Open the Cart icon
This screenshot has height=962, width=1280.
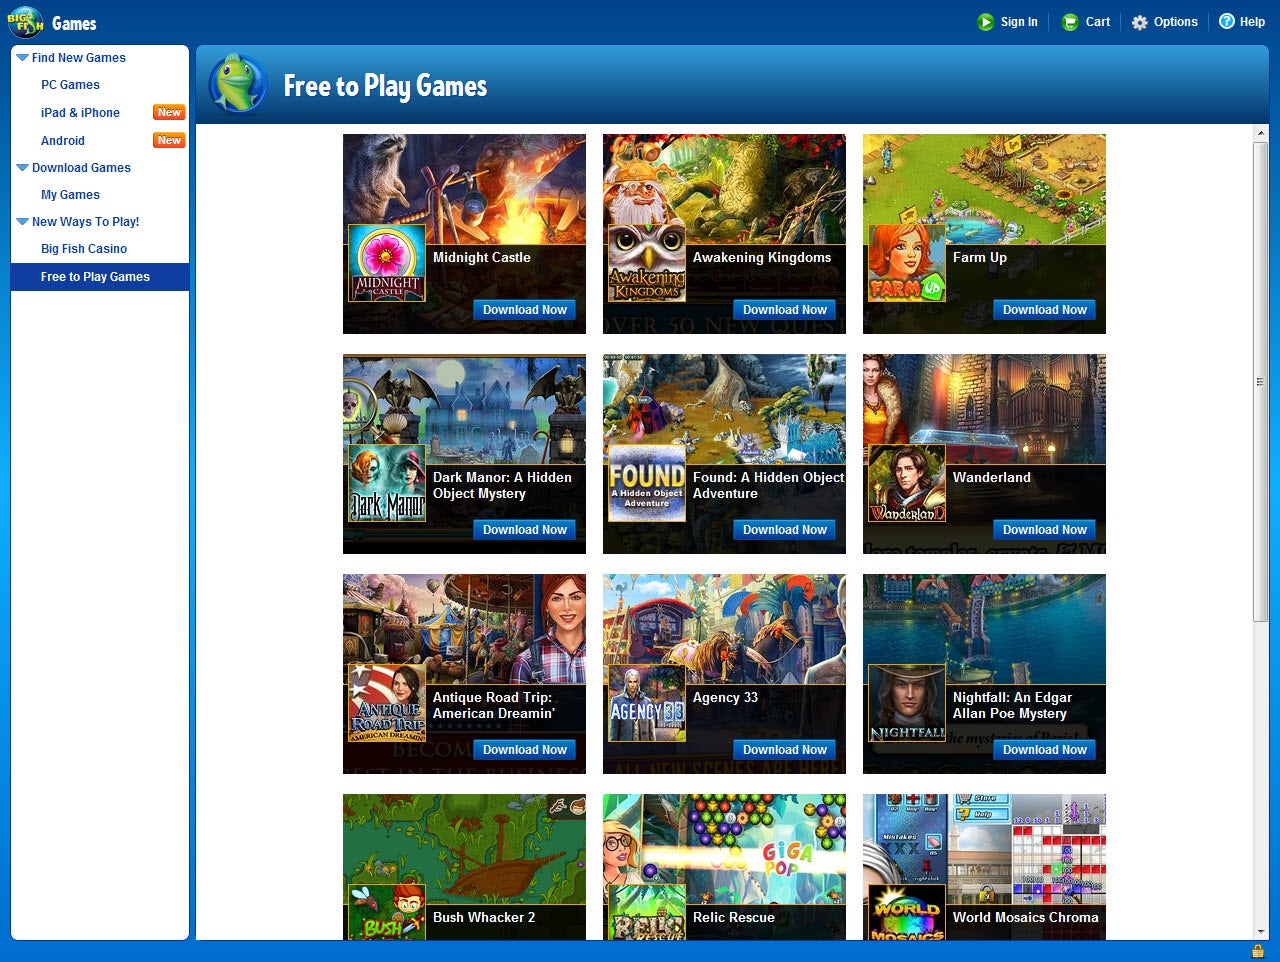coord(1070,22)
